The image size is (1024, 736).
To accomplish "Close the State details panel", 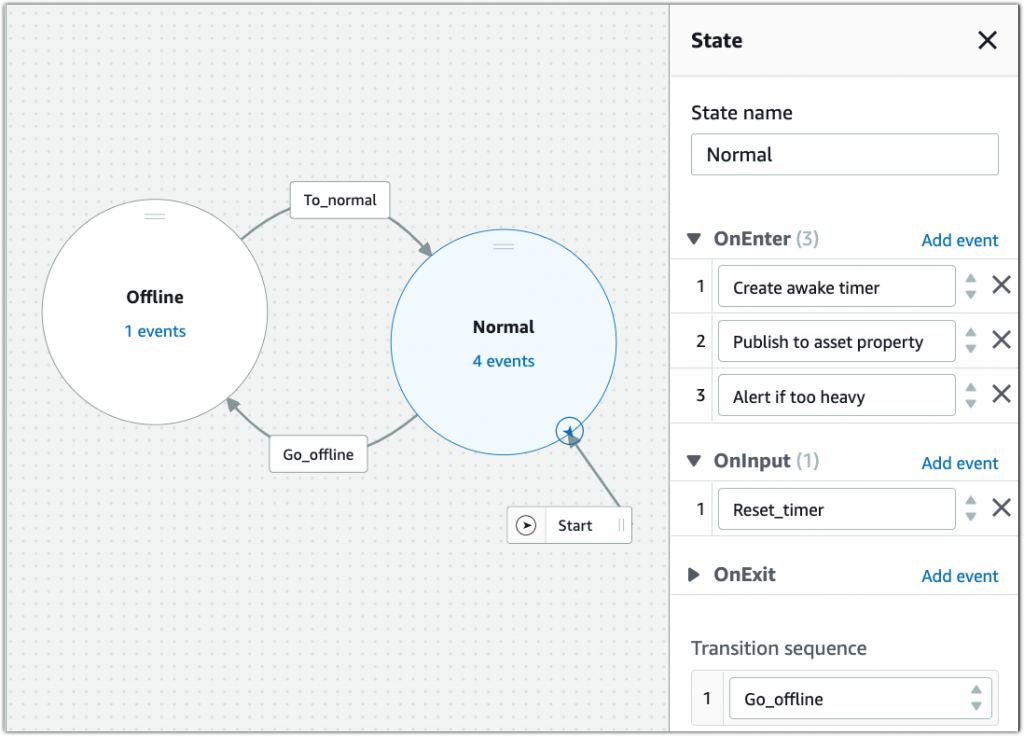I will click(987, 40).
